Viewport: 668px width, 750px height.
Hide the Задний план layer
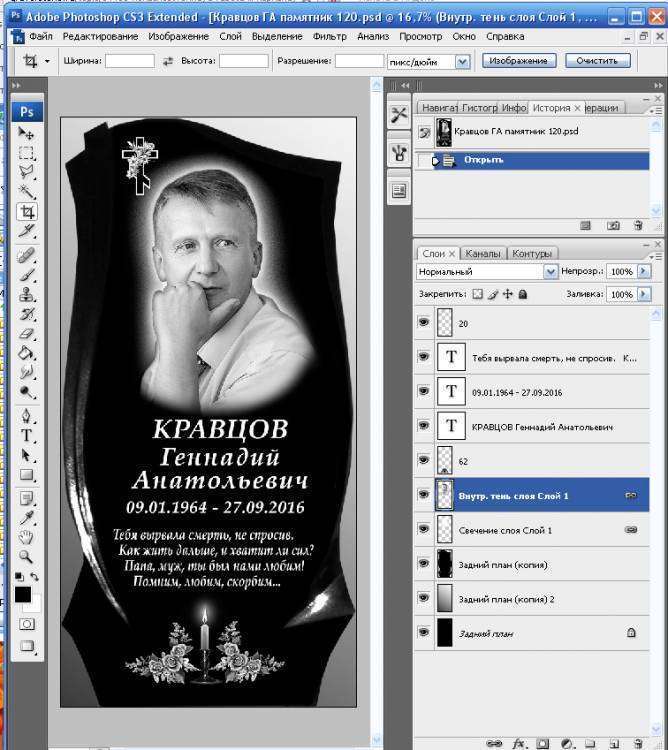click(x=424, y=633)
